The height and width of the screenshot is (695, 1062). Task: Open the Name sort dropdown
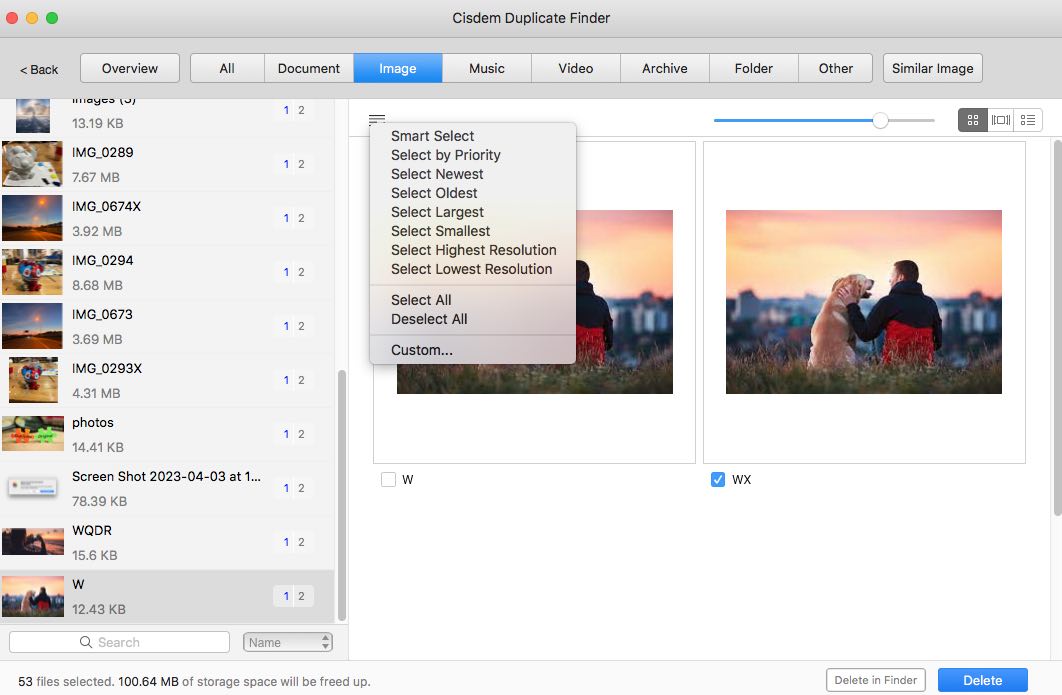tap(288, 641)
